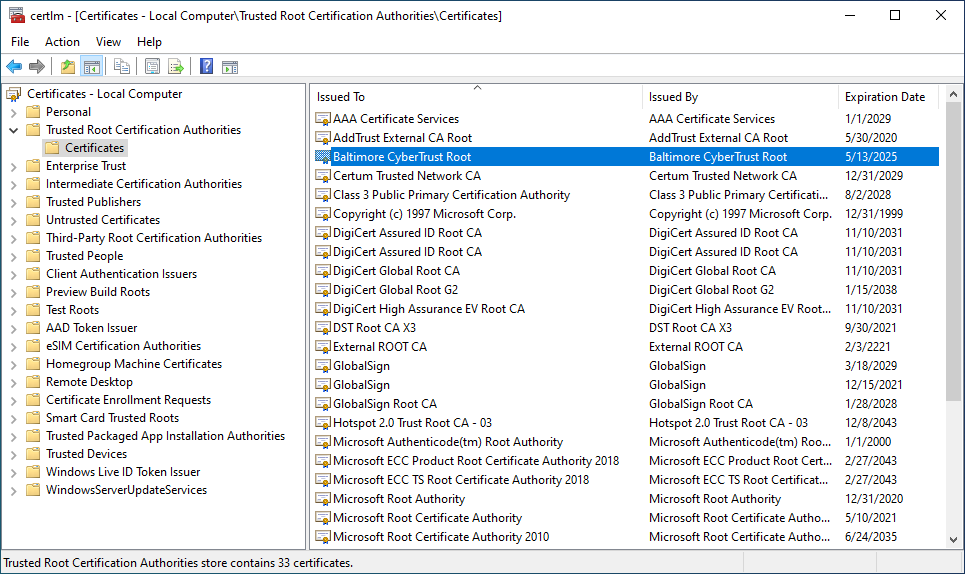This screenshot has height=574, width=965.
Task: Open the View menu
Action: click(x=108, y=42)
